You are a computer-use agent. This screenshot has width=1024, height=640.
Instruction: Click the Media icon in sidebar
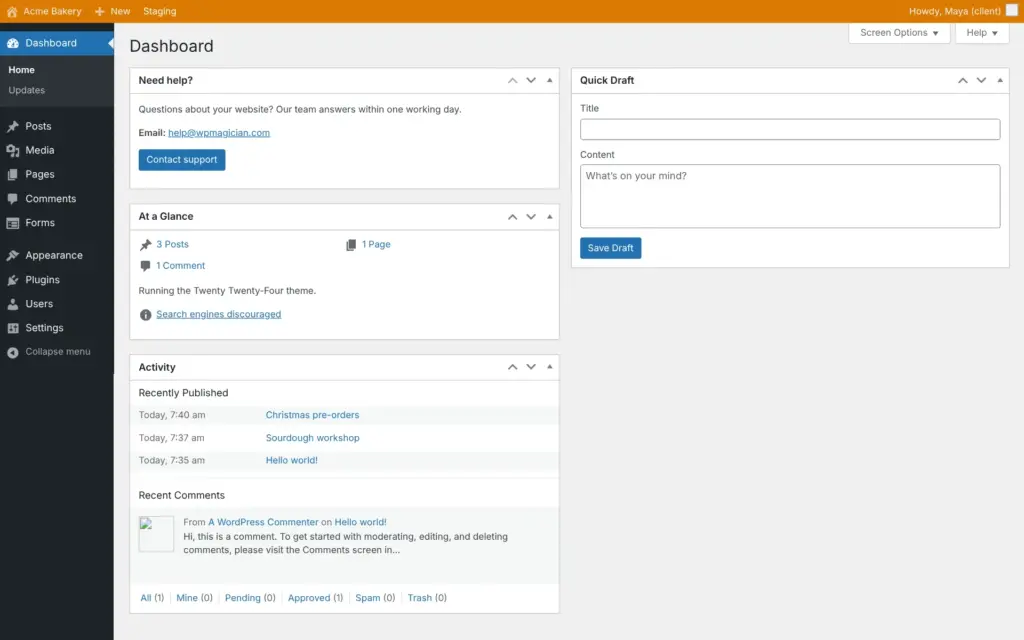[x=12, y=150]
